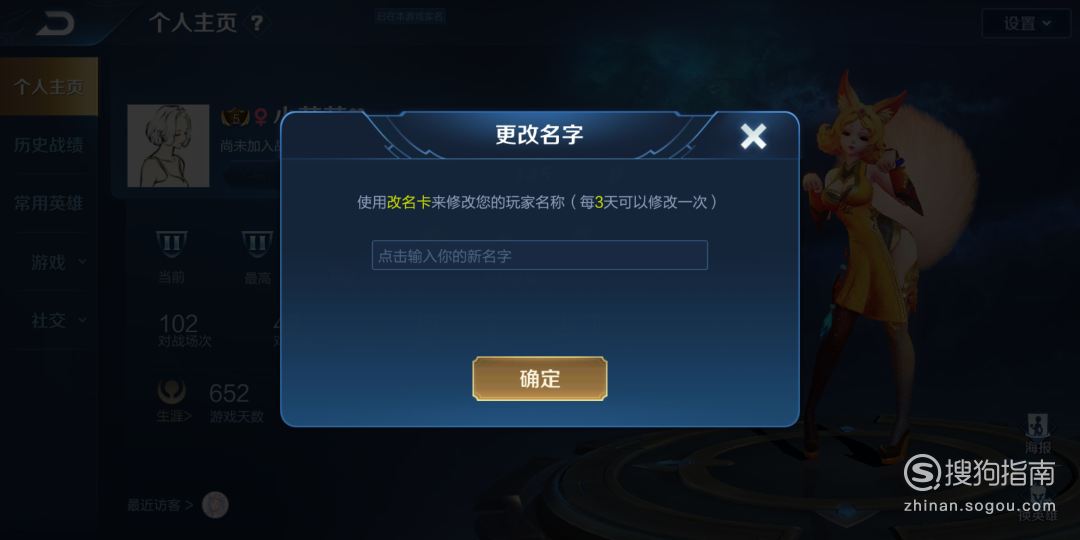This screenshot has width=1080, height=540.
Task: Open the 常用英雄 tab
Action: pyautogui.click(x=49, y=203)
